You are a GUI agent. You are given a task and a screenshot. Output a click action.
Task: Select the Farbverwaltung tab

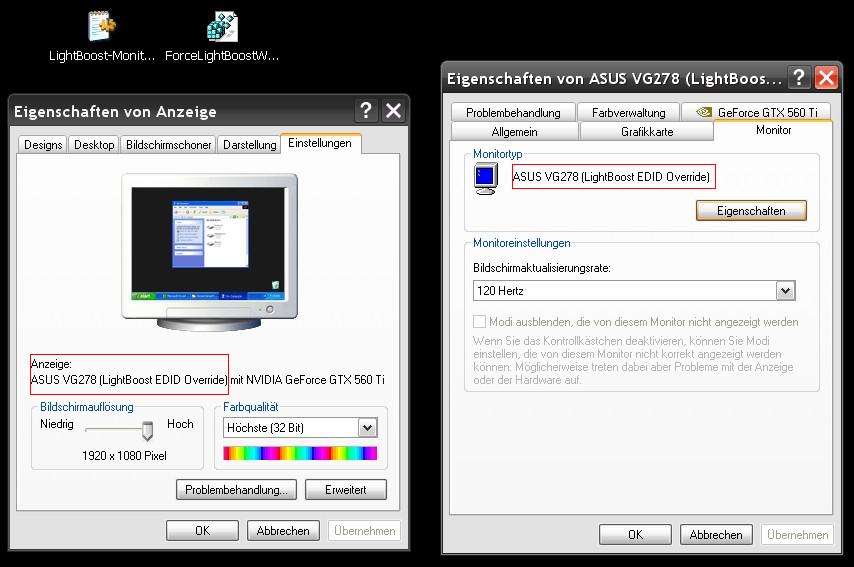point(629,113)
